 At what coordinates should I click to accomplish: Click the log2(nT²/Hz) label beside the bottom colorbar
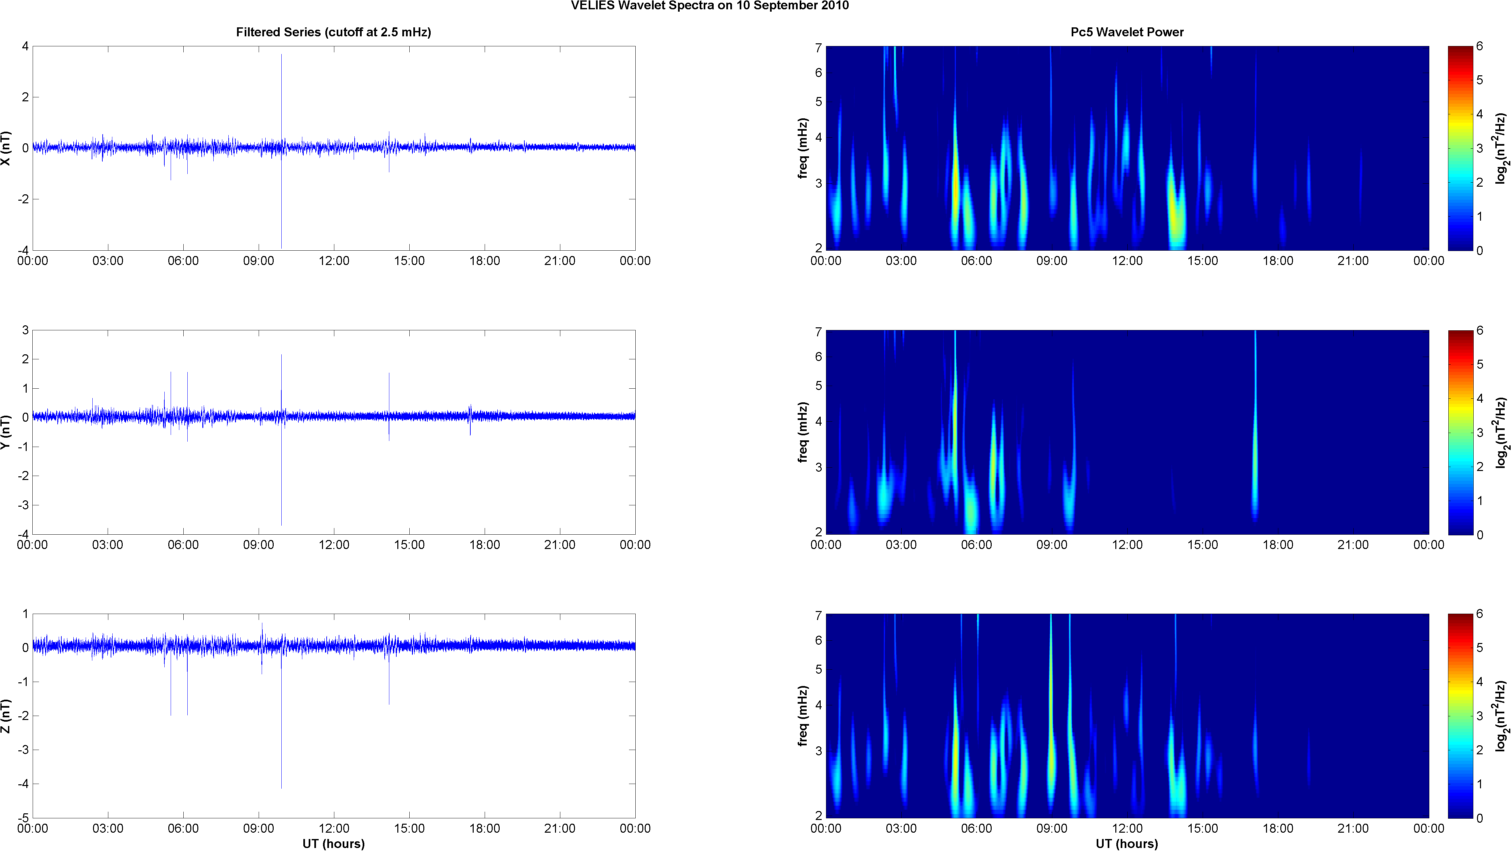(x=1500, y=716)
